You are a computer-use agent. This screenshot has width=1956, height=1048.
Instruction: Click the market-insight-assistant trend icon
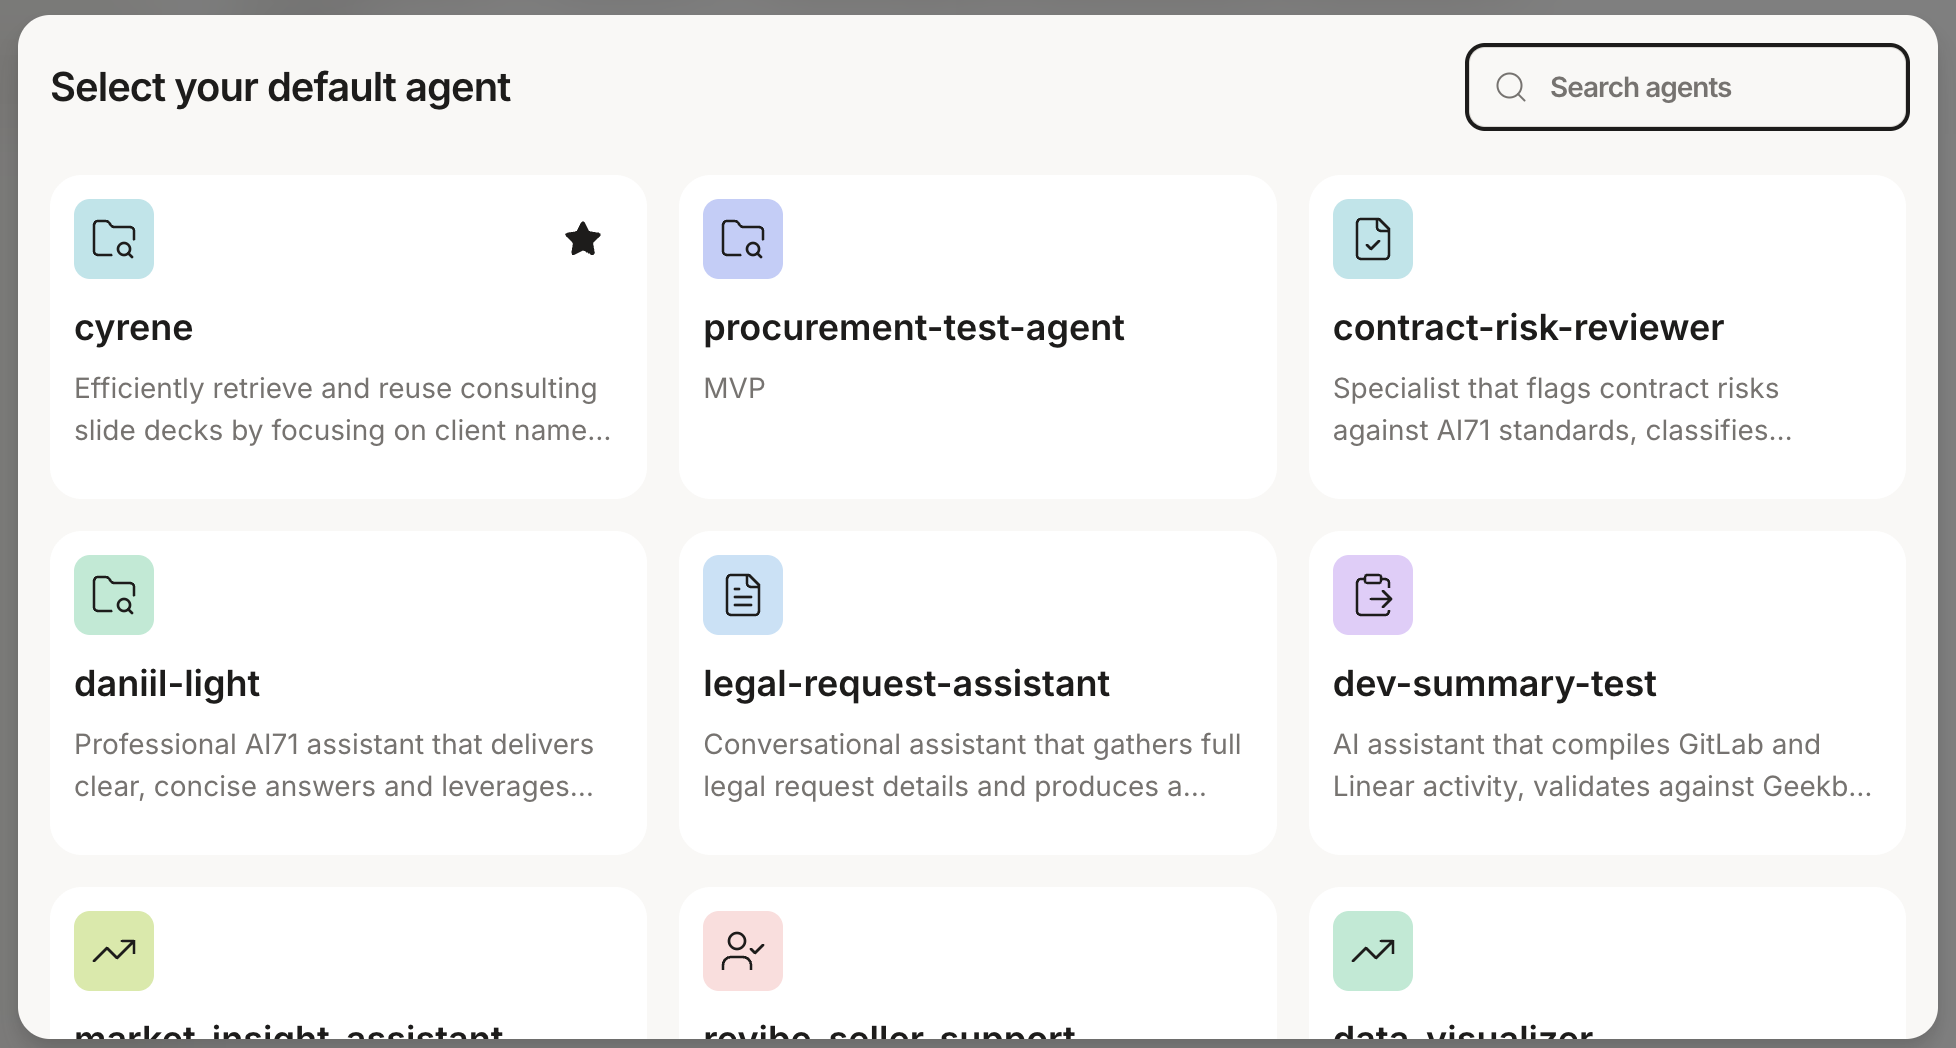pos(114,951)
